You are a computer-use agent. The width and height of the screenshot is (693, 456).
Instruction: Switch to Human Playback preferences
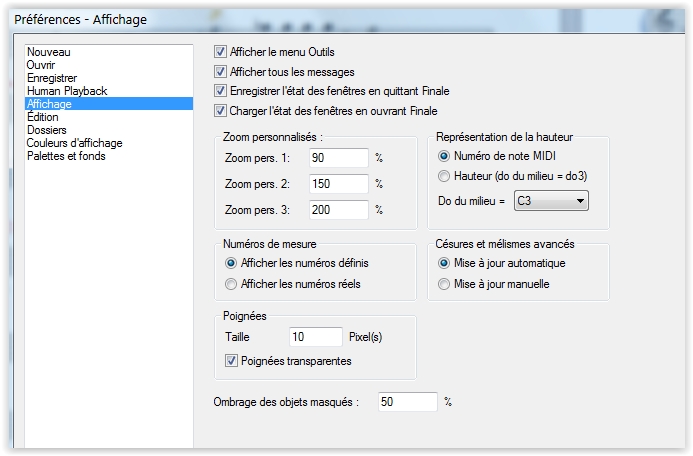click(x=67, y=91)
